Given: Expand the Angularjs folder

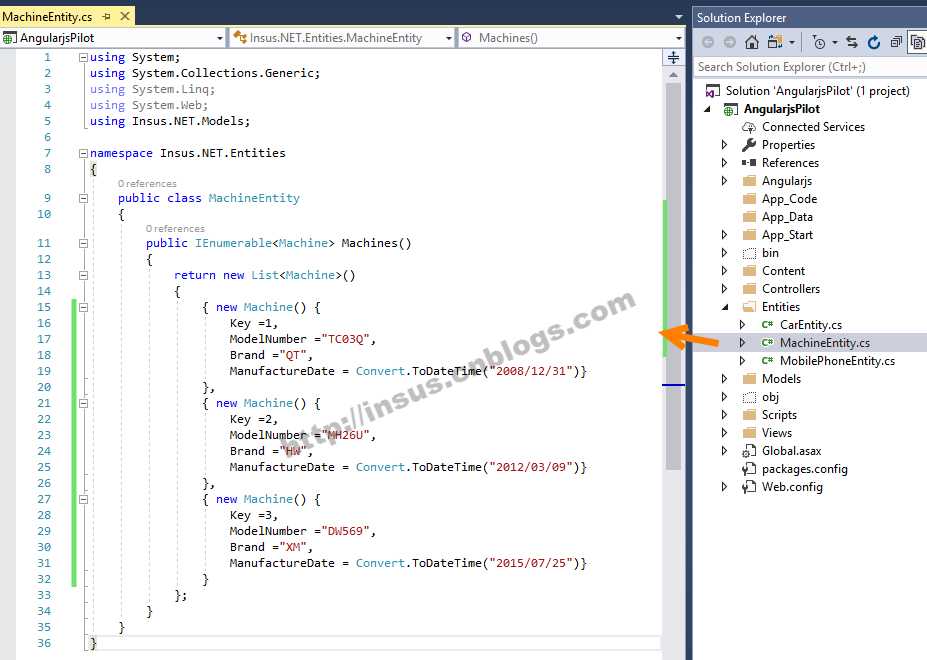Looking at the screenshot, I should point(725,181).
